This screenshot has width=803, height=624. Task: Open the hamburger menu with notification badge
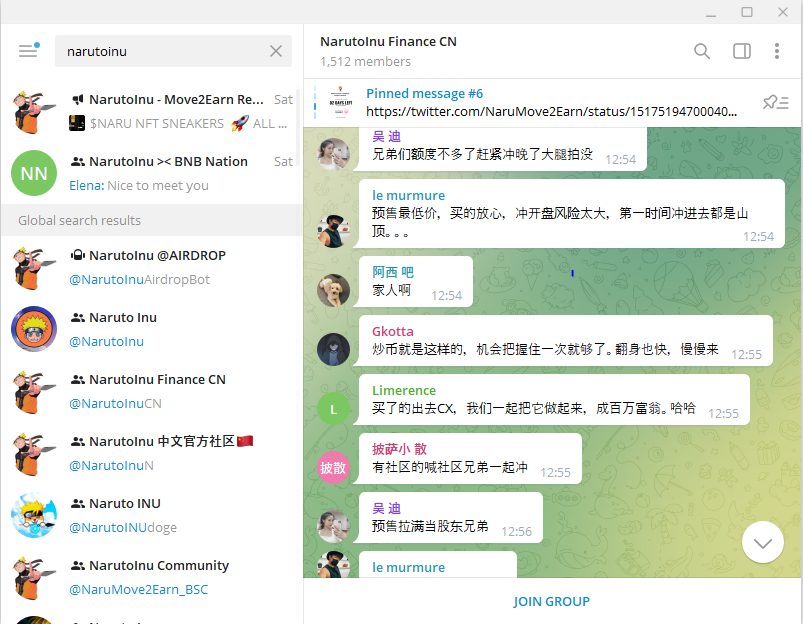click(27, 49)
